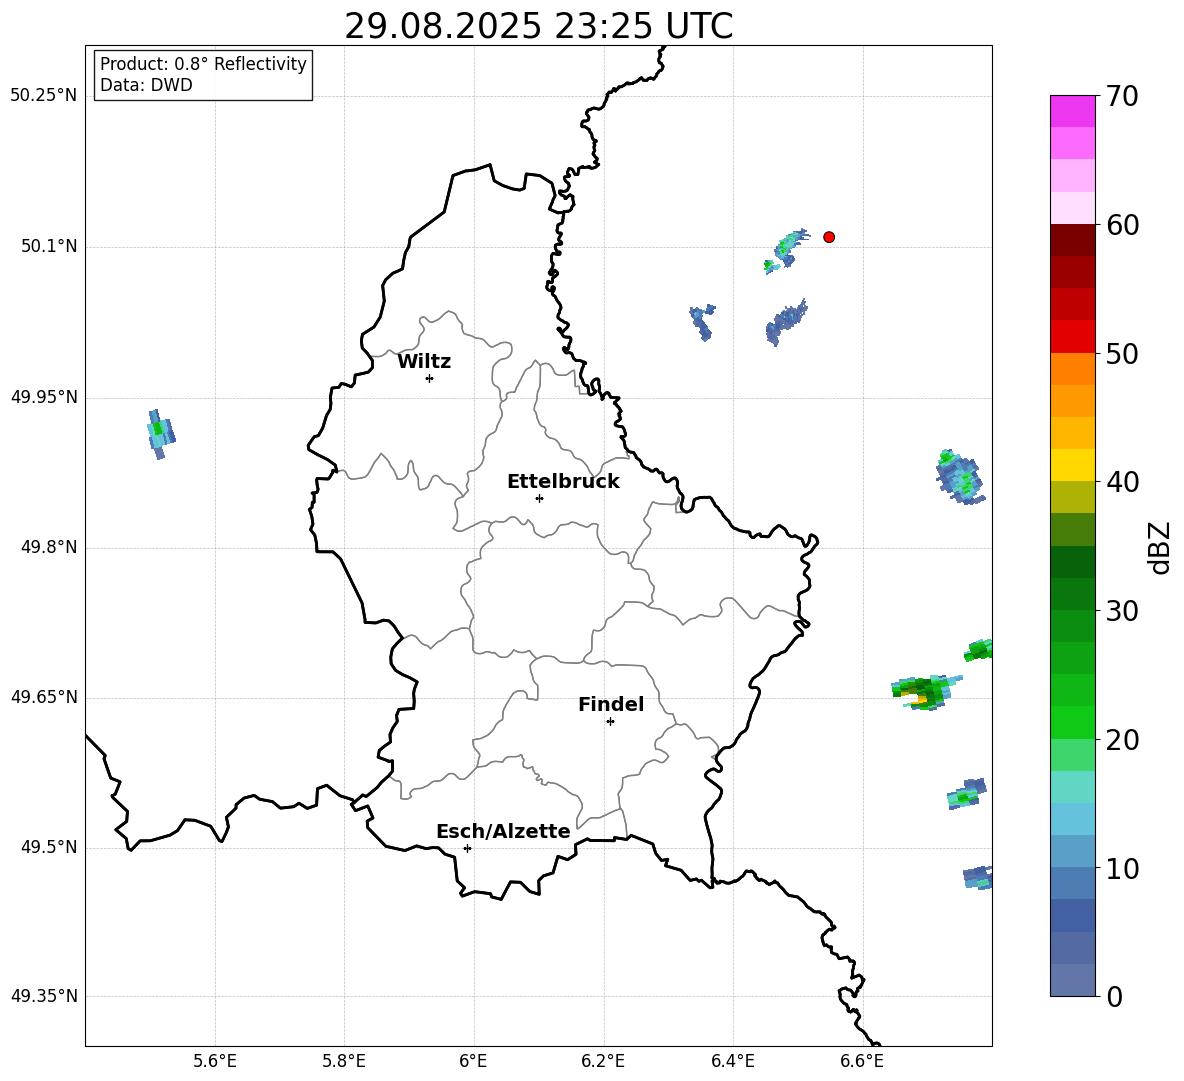Click the Esch/Alzette station cross marker
The image size is (1184, 1081).
pyautogui.click(x=467, y=848)
